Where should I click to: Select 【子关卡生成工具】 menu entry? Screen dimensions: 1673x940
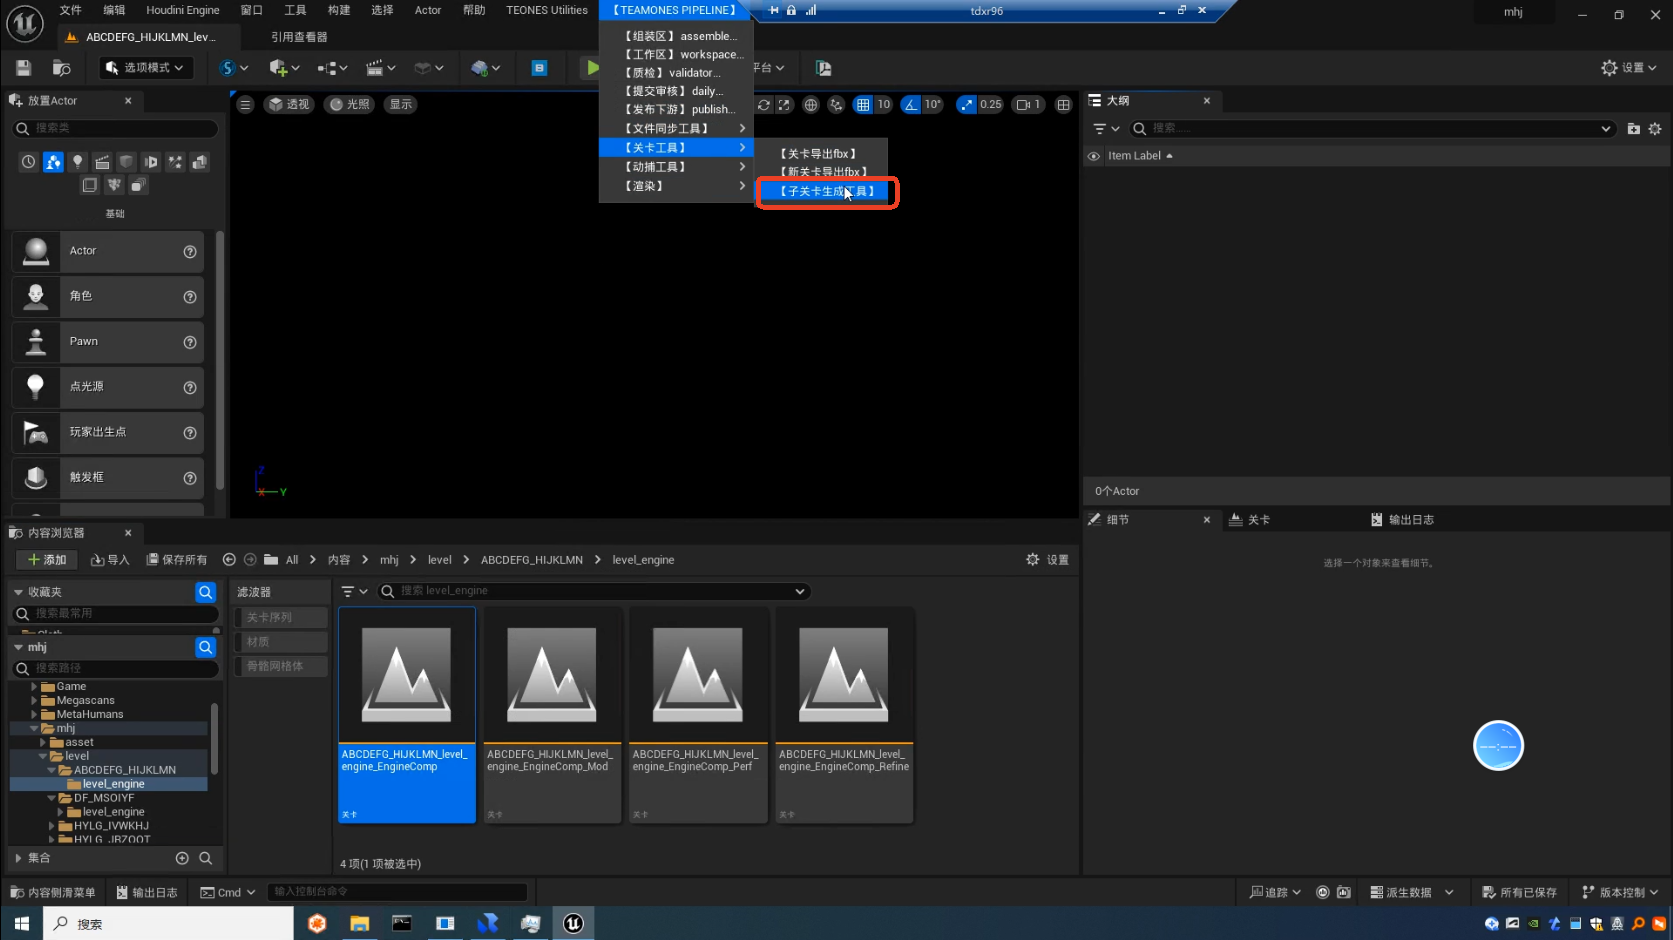click(826, 191)
